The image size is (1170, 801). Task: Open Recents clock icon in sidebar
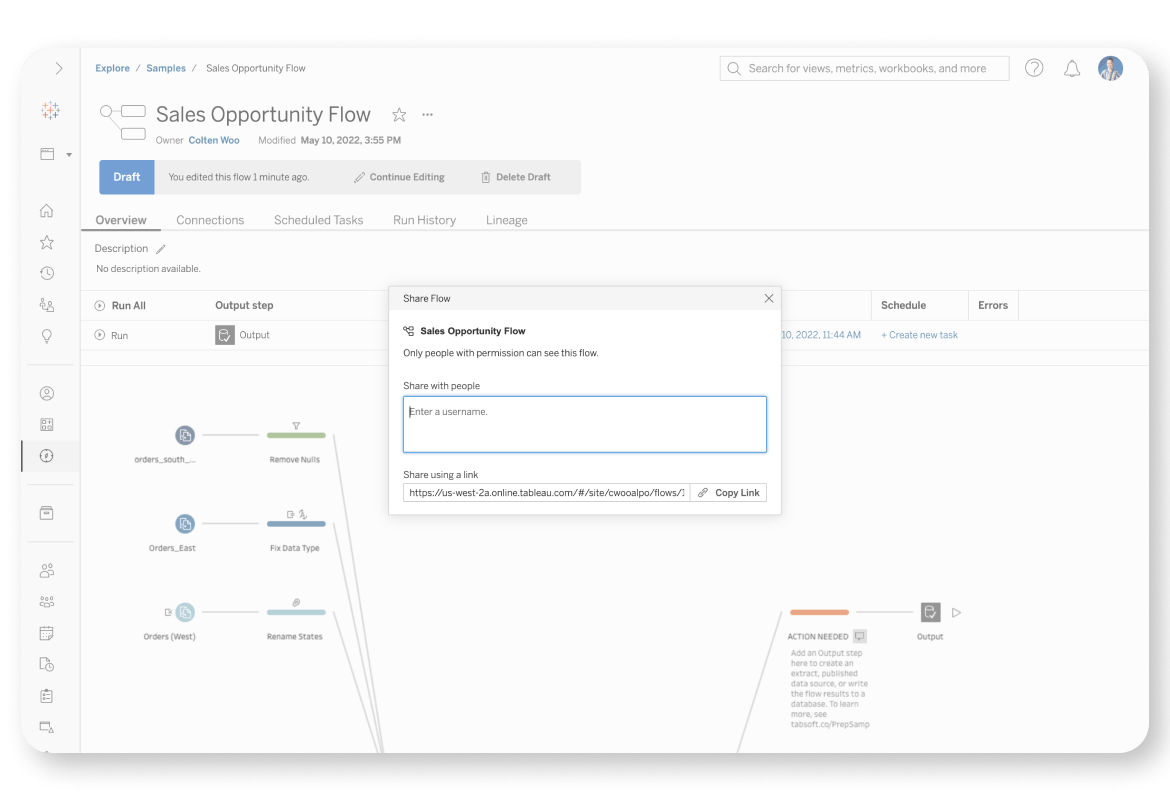[x=46, y=273]
